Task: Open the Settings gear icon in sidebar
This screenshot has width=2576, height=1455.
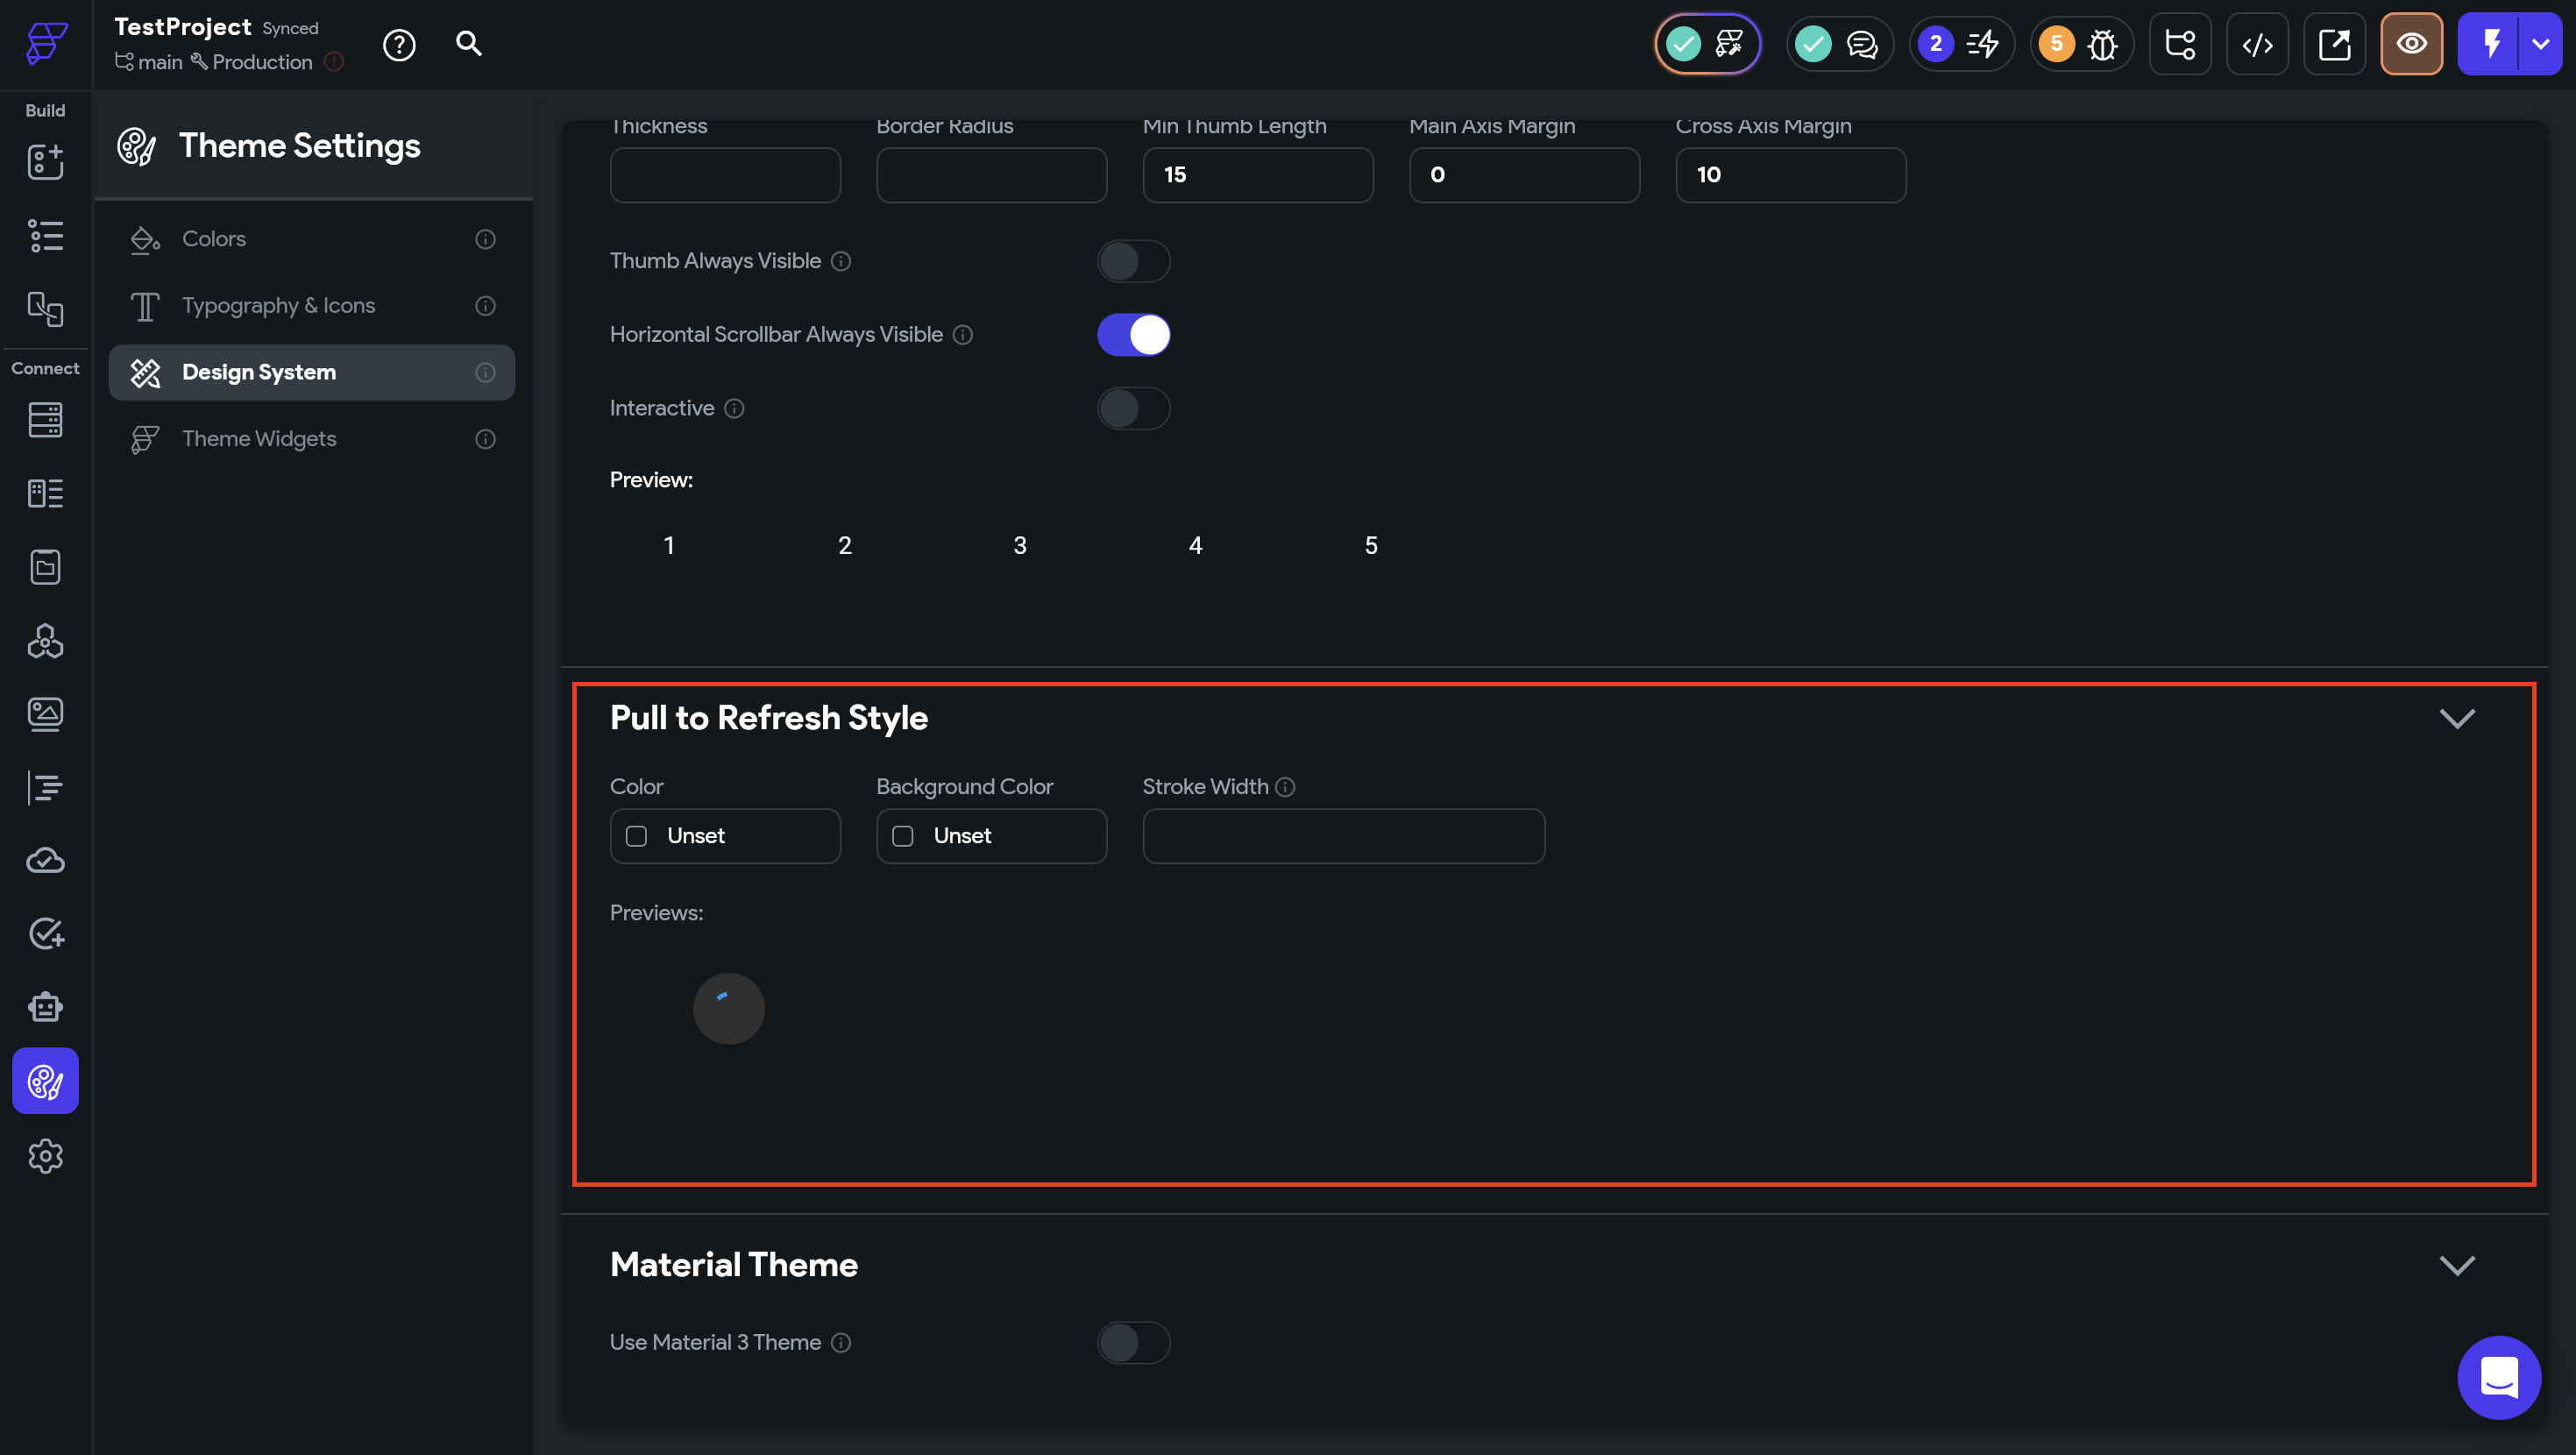Action: (45, 1156)
